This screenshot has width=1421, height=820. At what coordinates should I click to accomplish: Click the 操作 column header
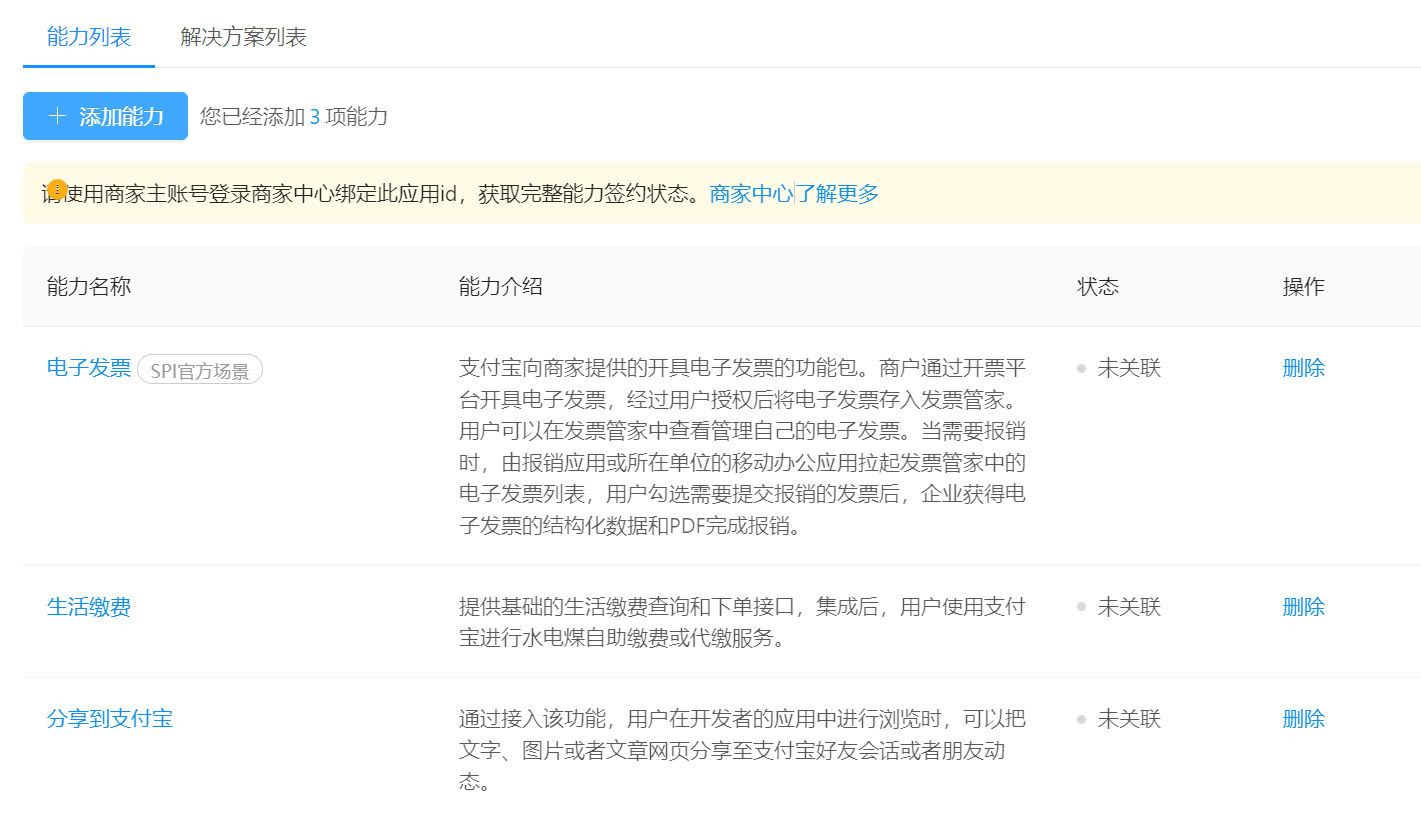[x=1303, y=286]
